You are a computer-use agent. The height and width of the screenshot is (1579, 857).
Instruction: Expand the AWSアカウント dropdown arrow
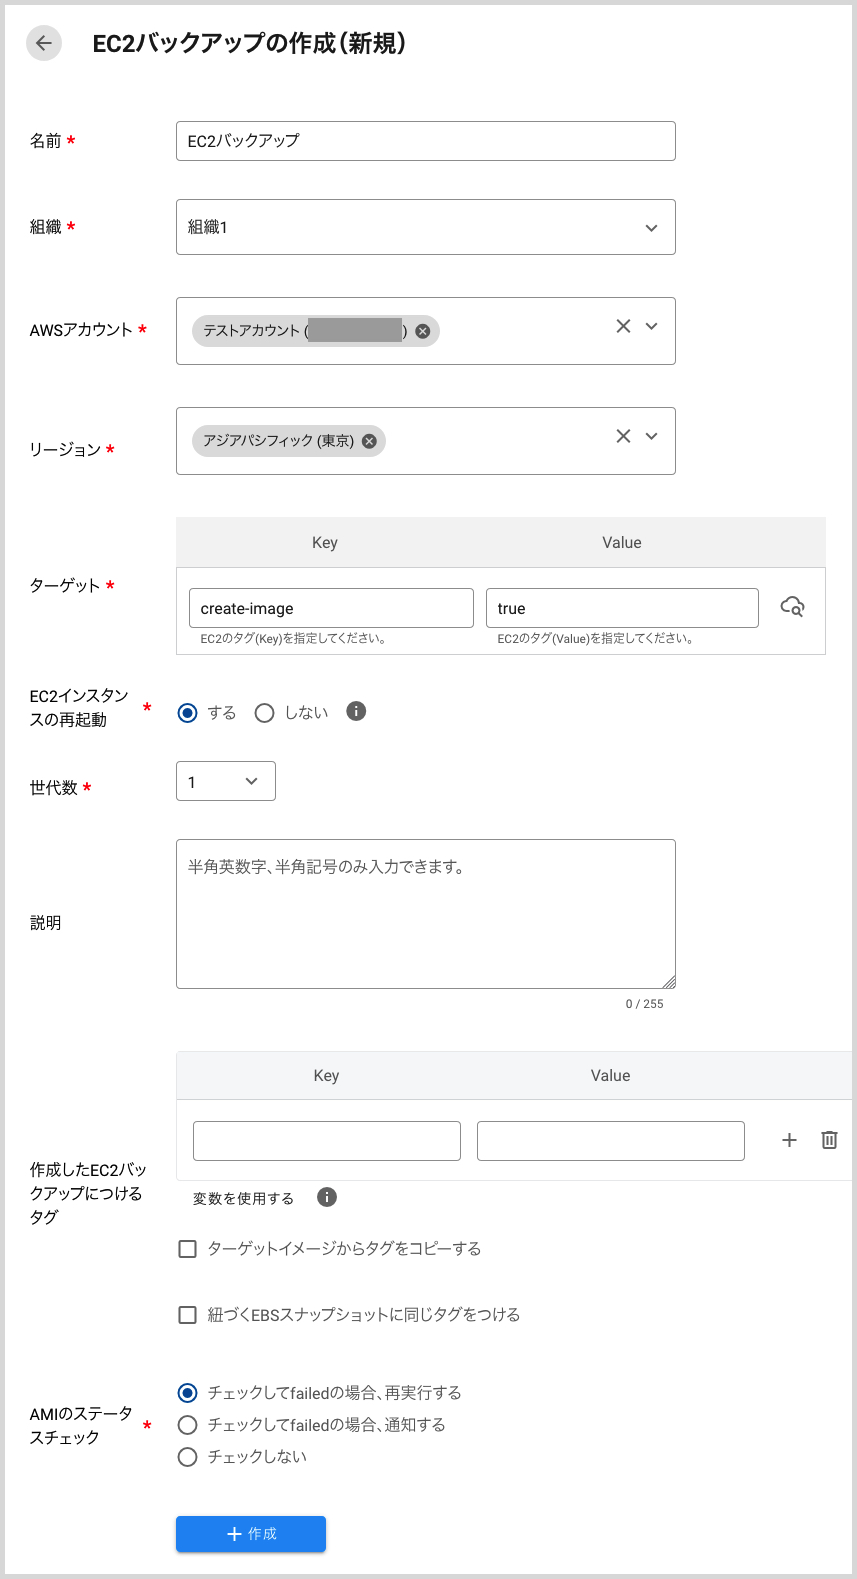click(652, 326)
